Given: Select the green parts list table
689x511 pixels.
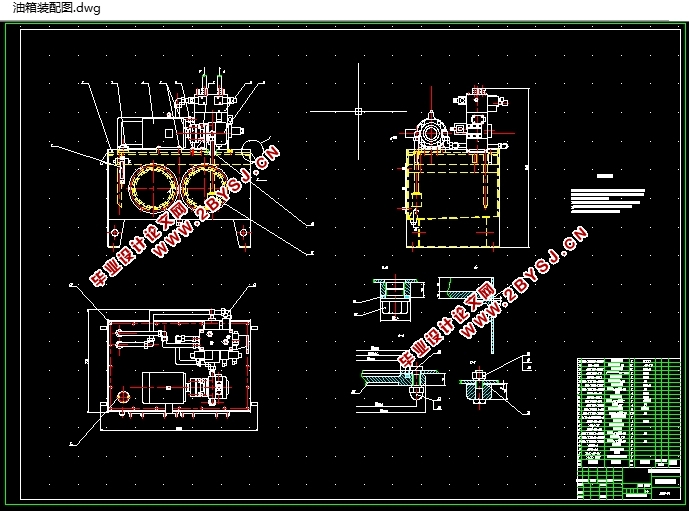Looking at the screenshot, I should [629, 413].
